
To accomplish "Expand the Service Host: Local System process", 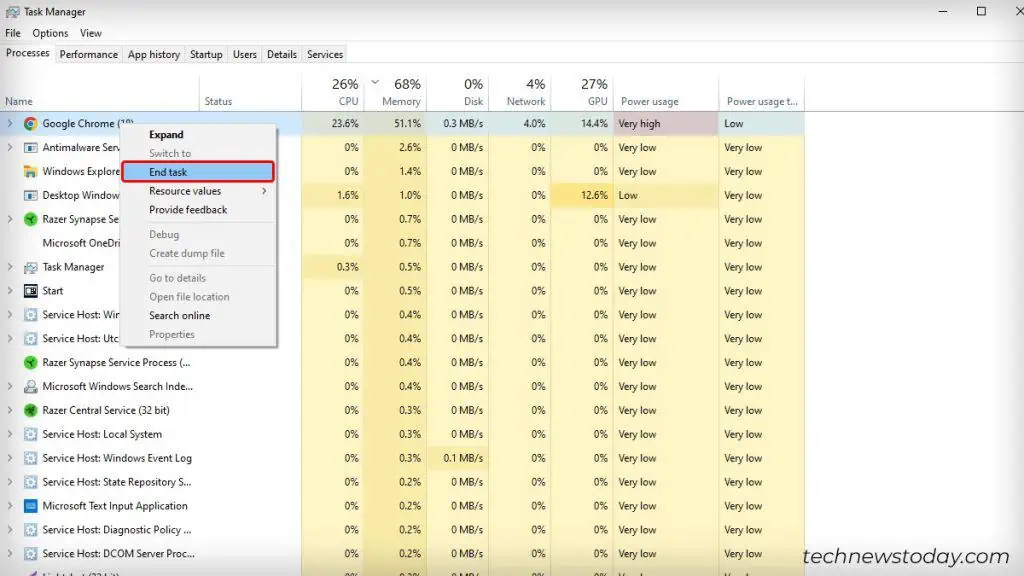I will click(x=11, y=434).
